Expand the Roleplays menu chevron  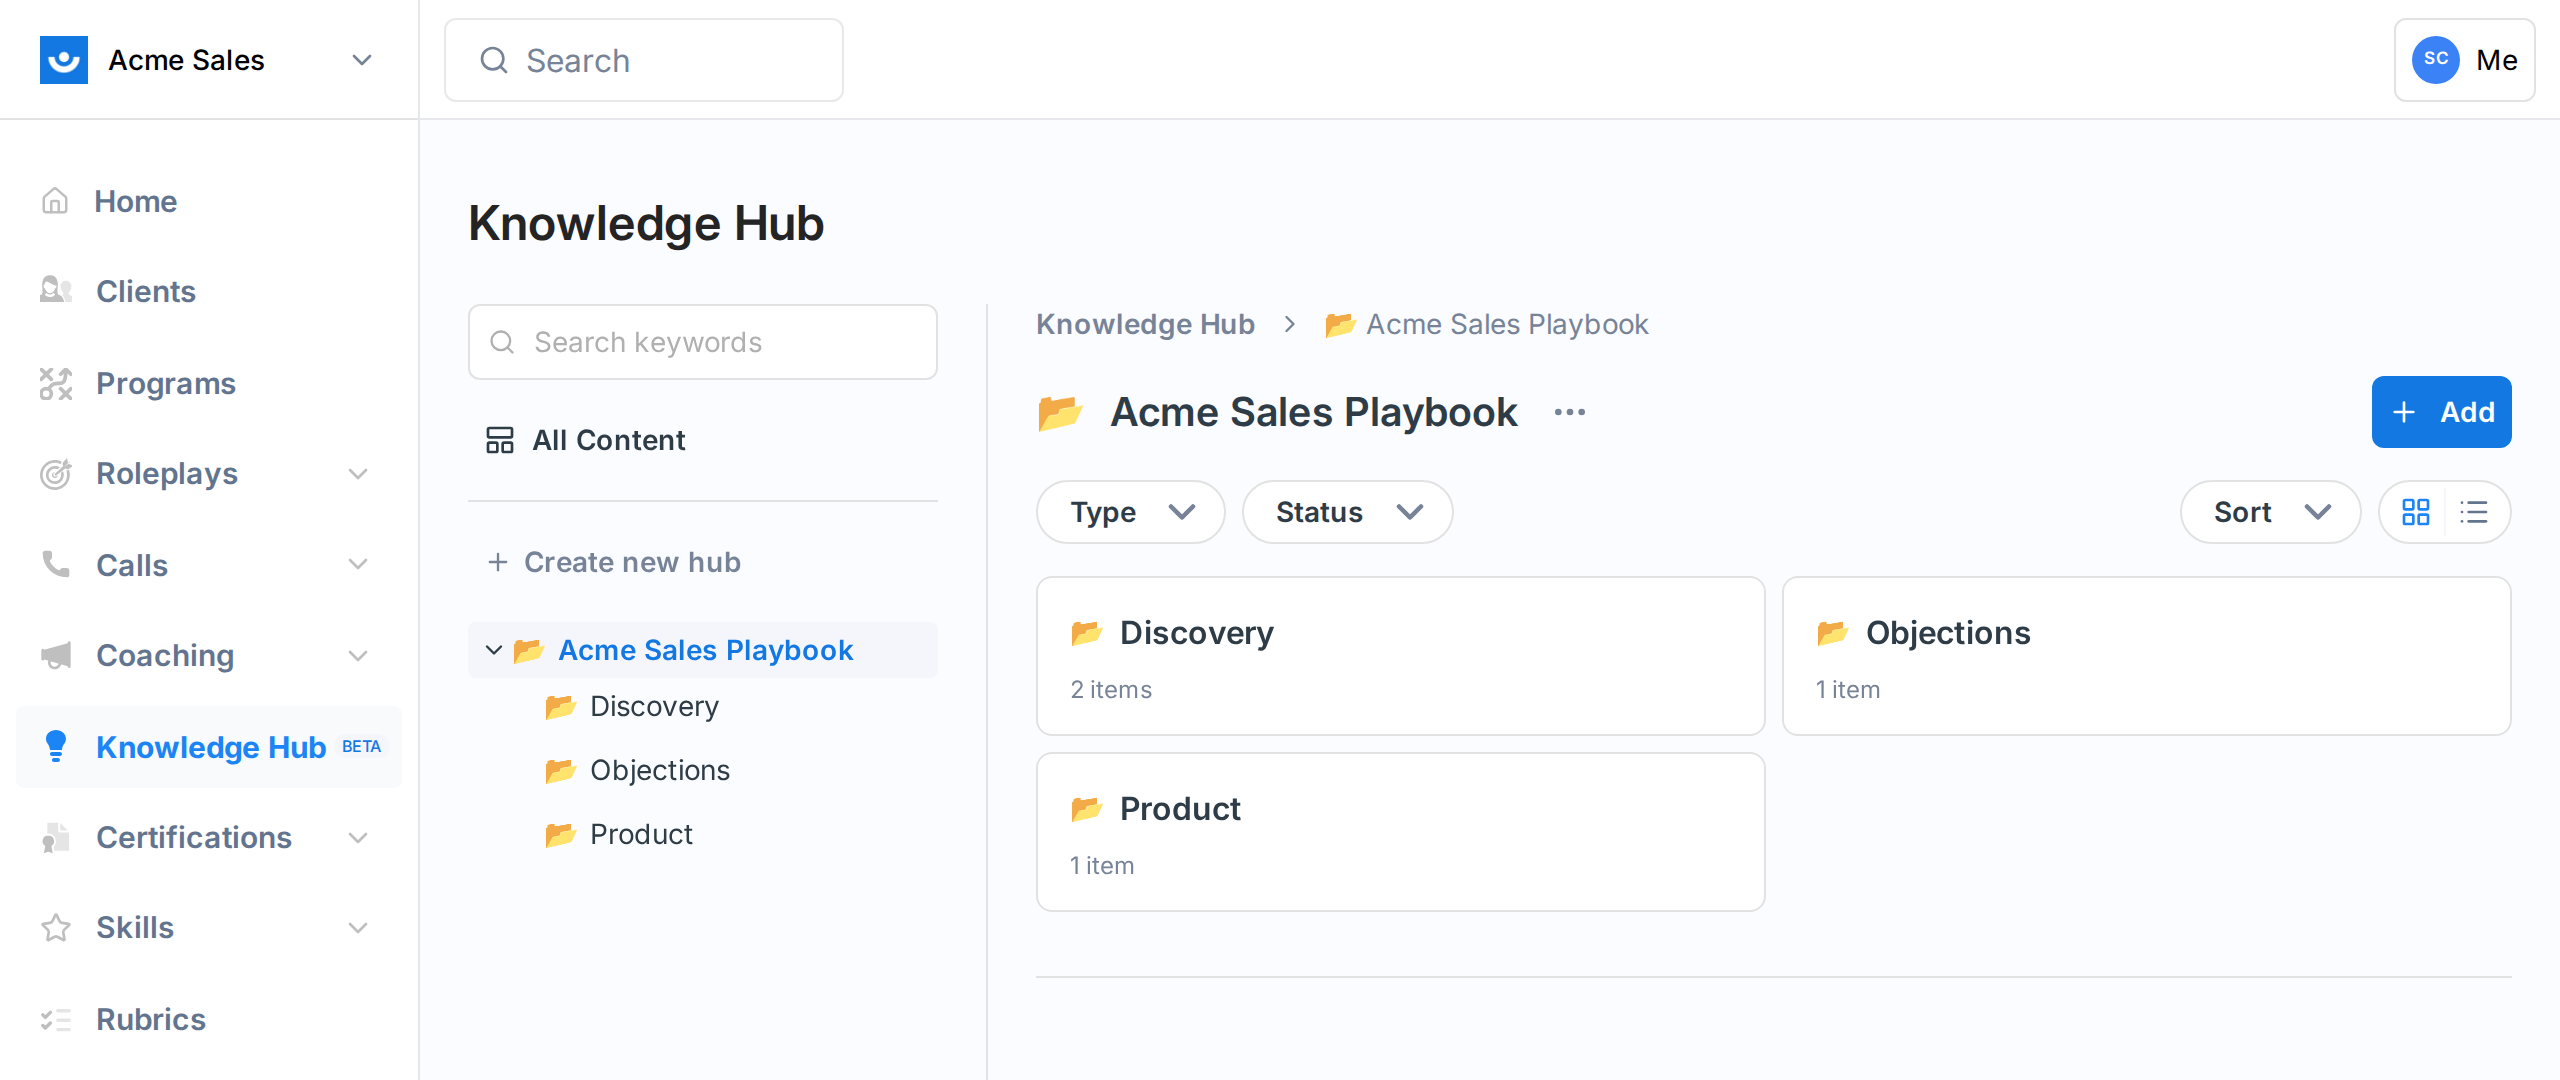click(x=358, y=473)
